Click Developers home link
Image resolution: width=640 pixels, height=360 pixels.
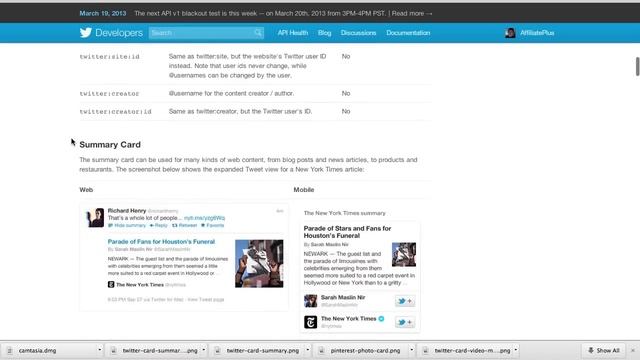(x=119, y=33)
